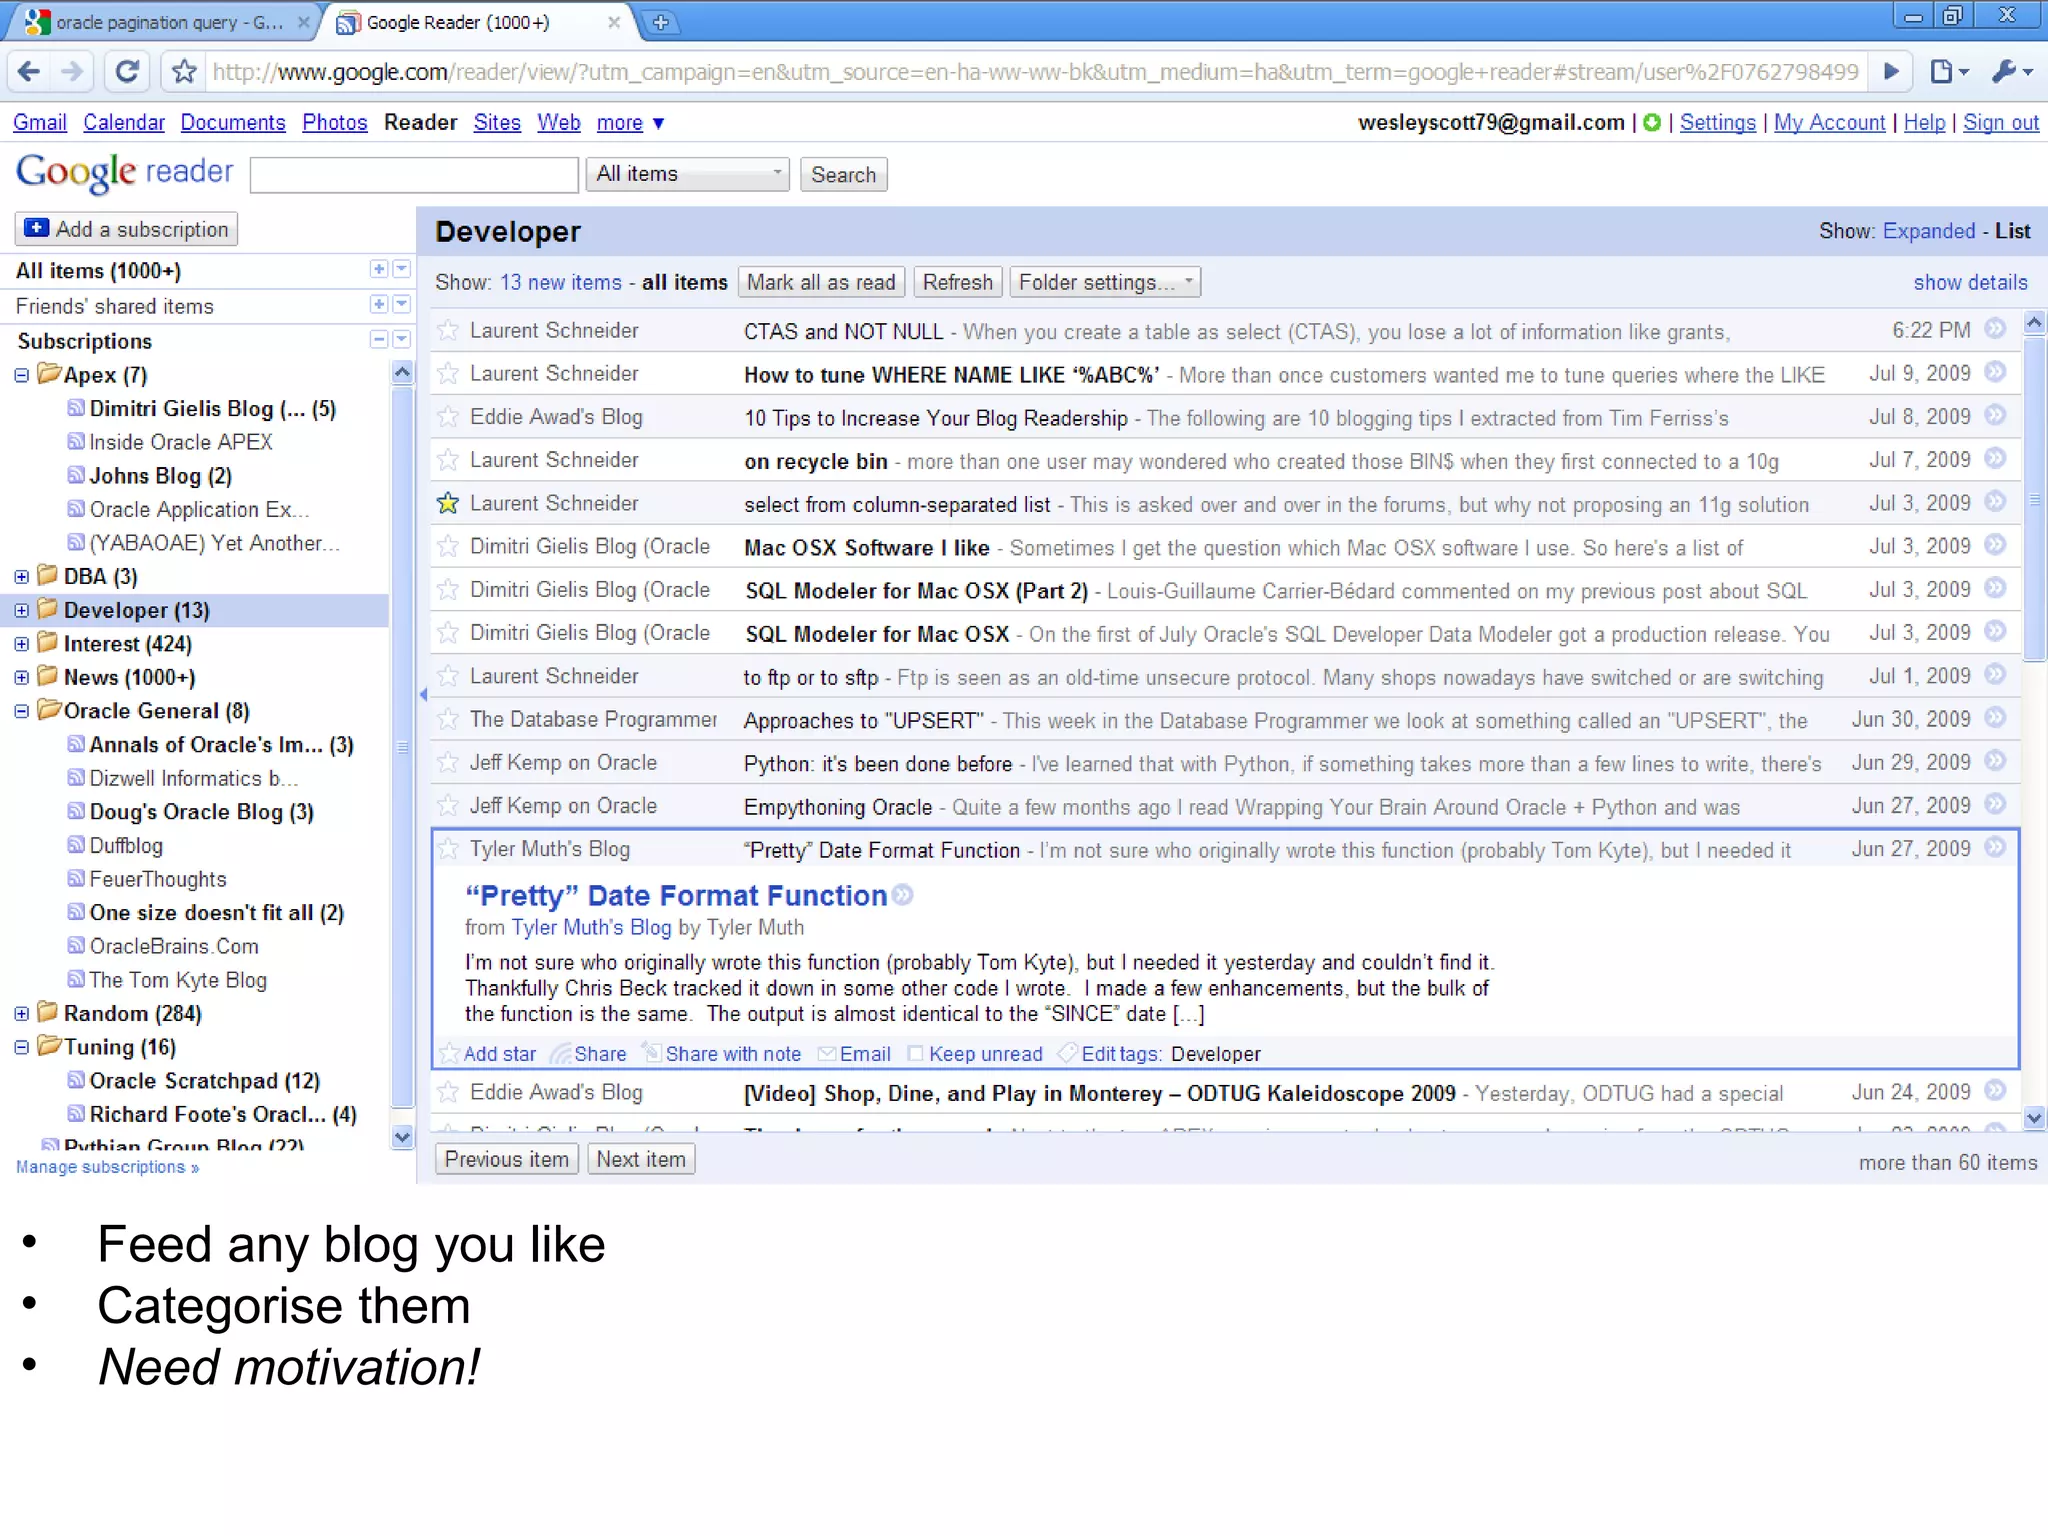Show only the 13 new items
Viewport: 2048px width, 1536px height.
click(561, 282)
